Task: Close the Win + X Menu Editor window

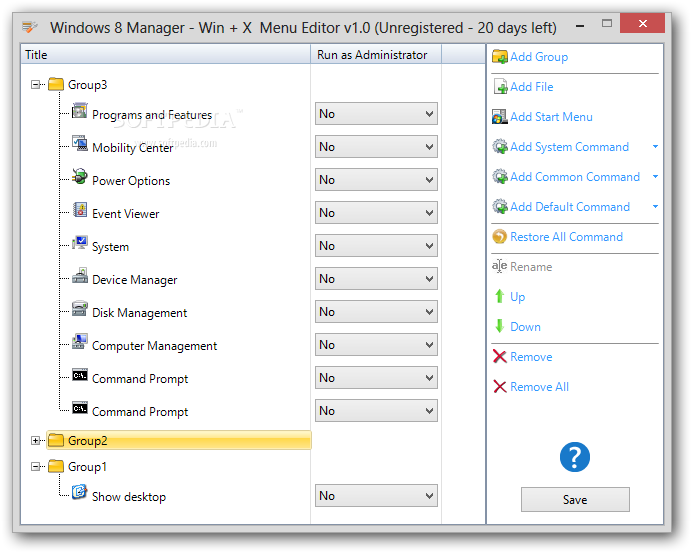Action: (642, 23)
